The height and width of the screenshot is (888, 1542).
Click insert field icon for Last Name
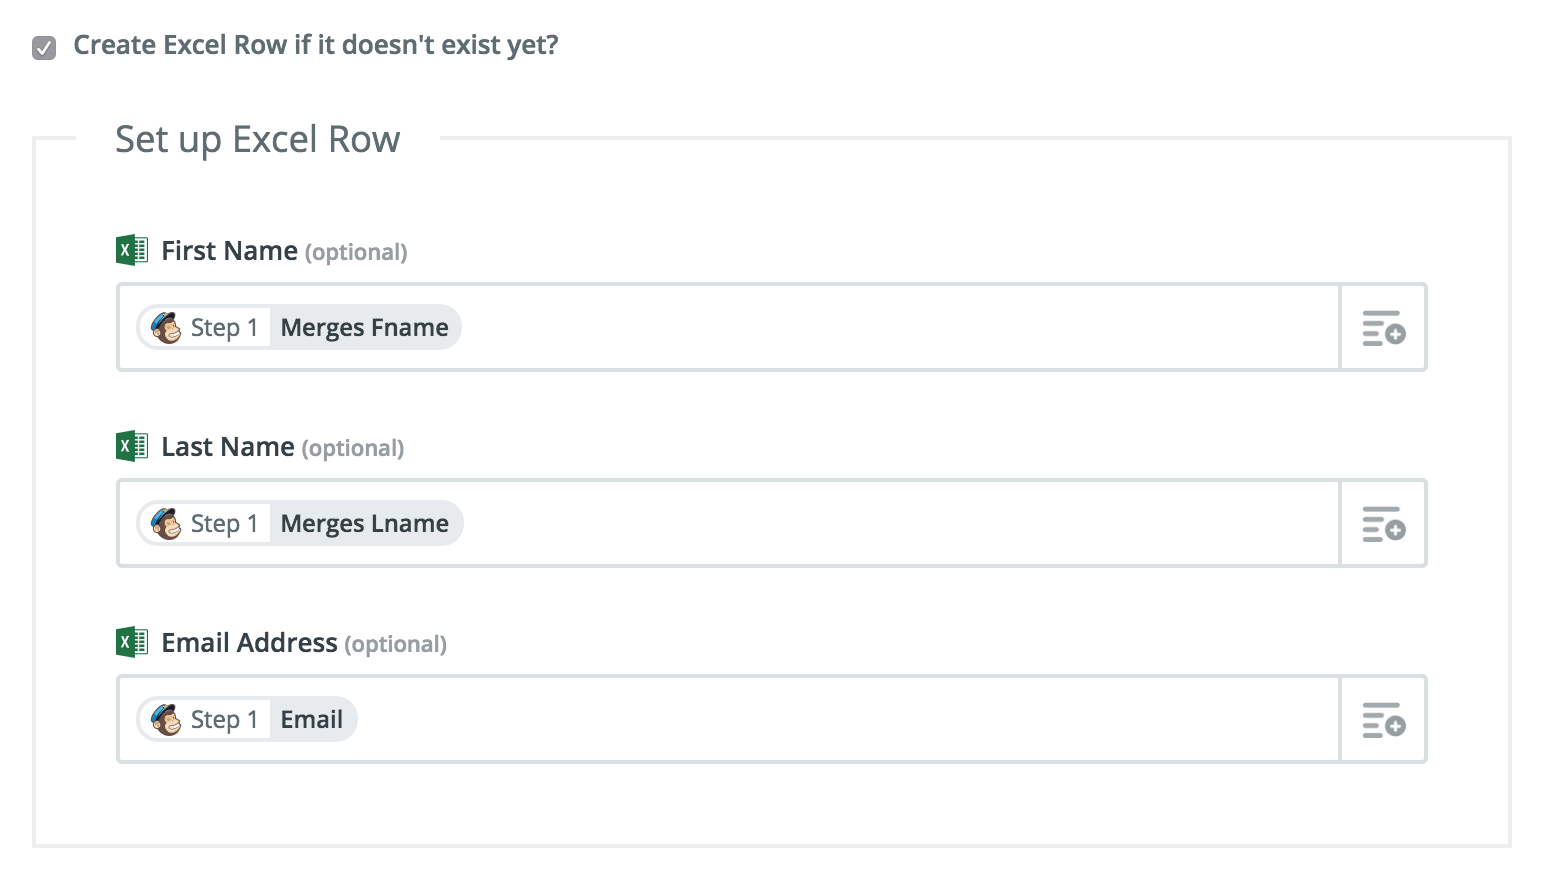pos(1384,524)
